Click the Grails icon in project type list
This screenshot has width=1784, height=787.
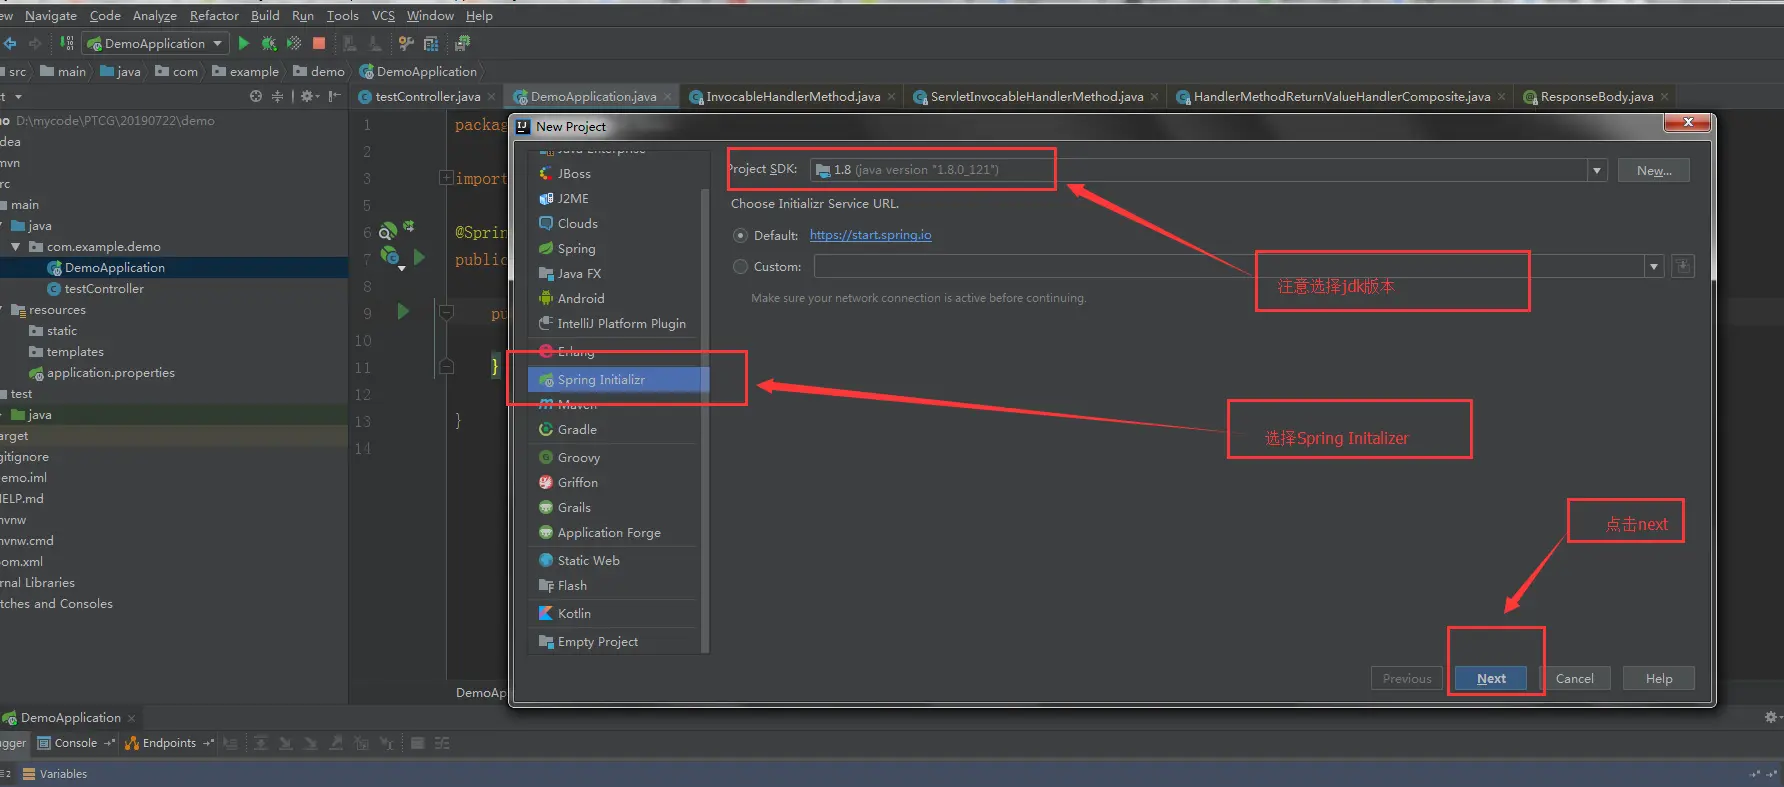[x=546, y=507]
